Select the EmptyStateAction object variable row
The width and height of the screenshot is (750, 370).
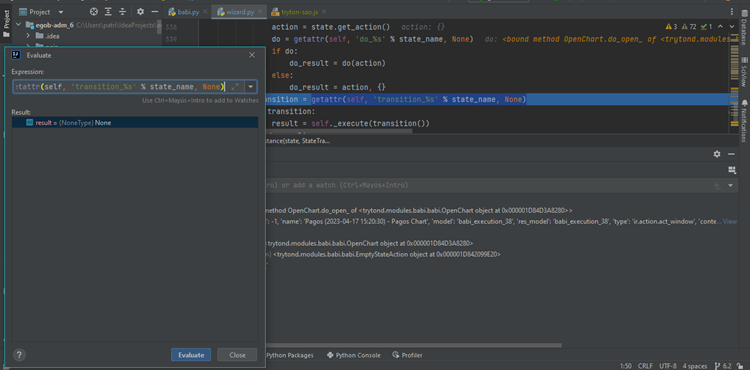(384, 255)
